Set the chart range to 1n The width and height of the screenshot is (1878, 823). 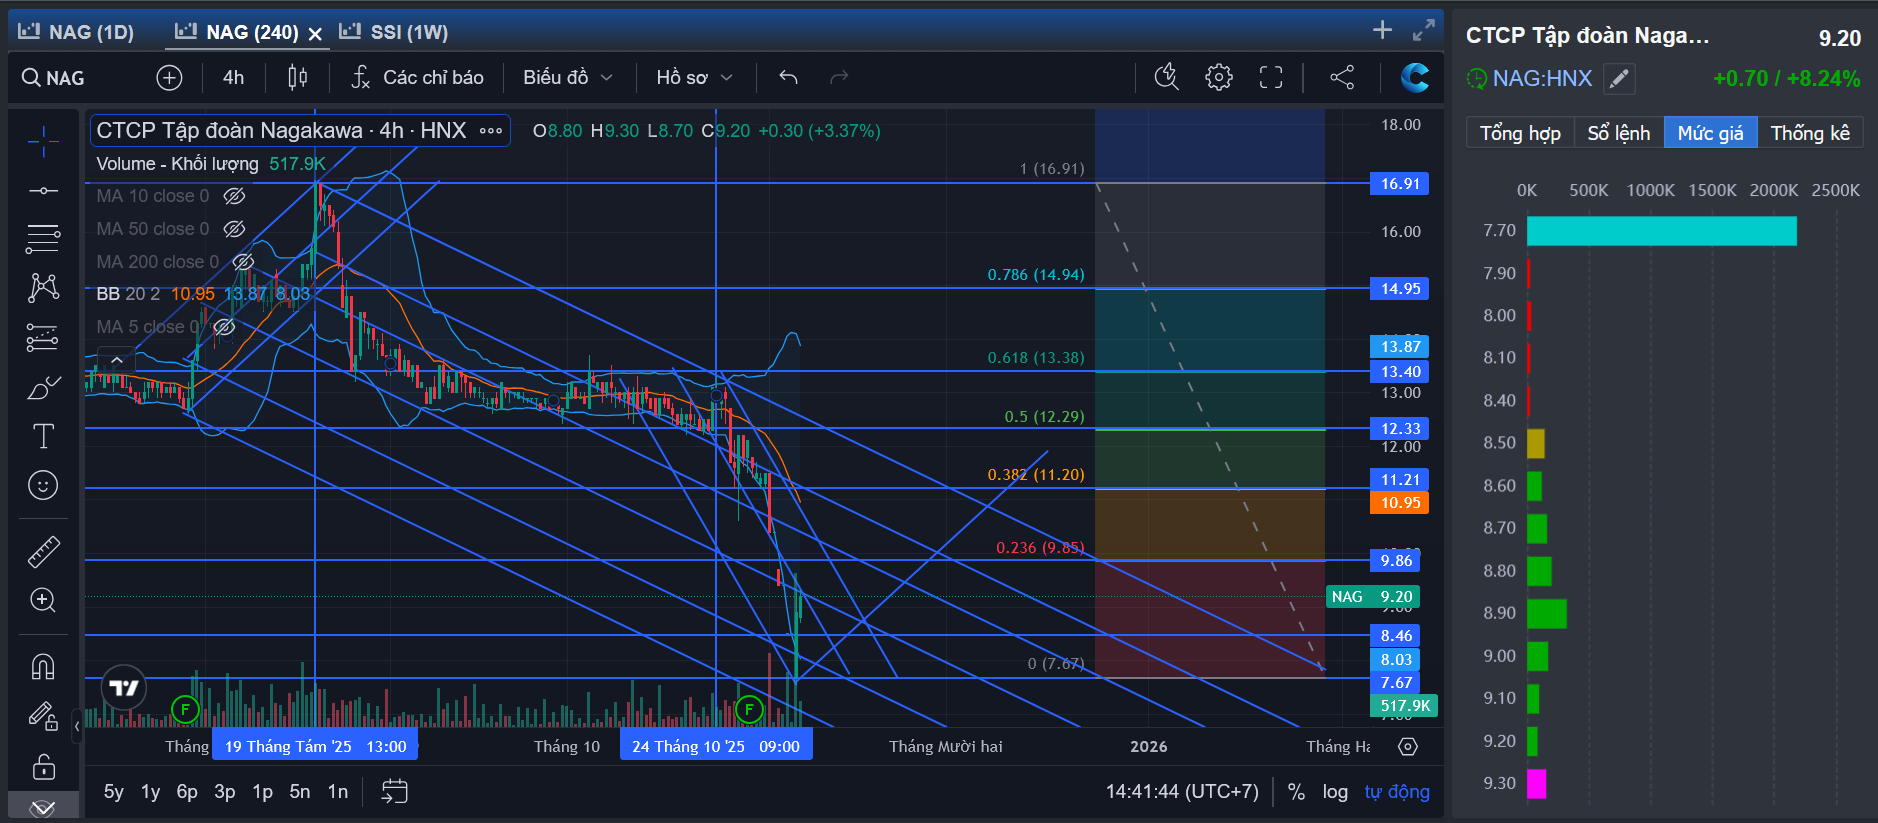pos(338,792)
